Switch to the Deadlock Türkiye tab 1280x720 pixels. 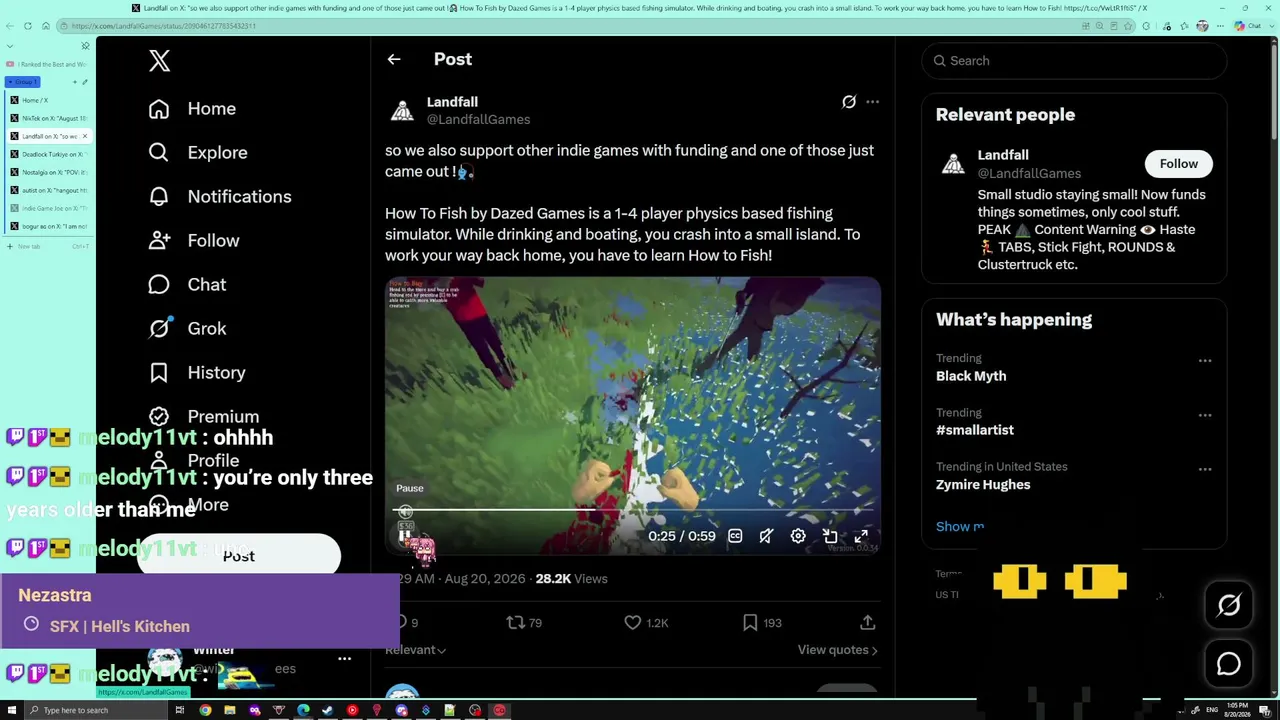click(x=49, y=154)
